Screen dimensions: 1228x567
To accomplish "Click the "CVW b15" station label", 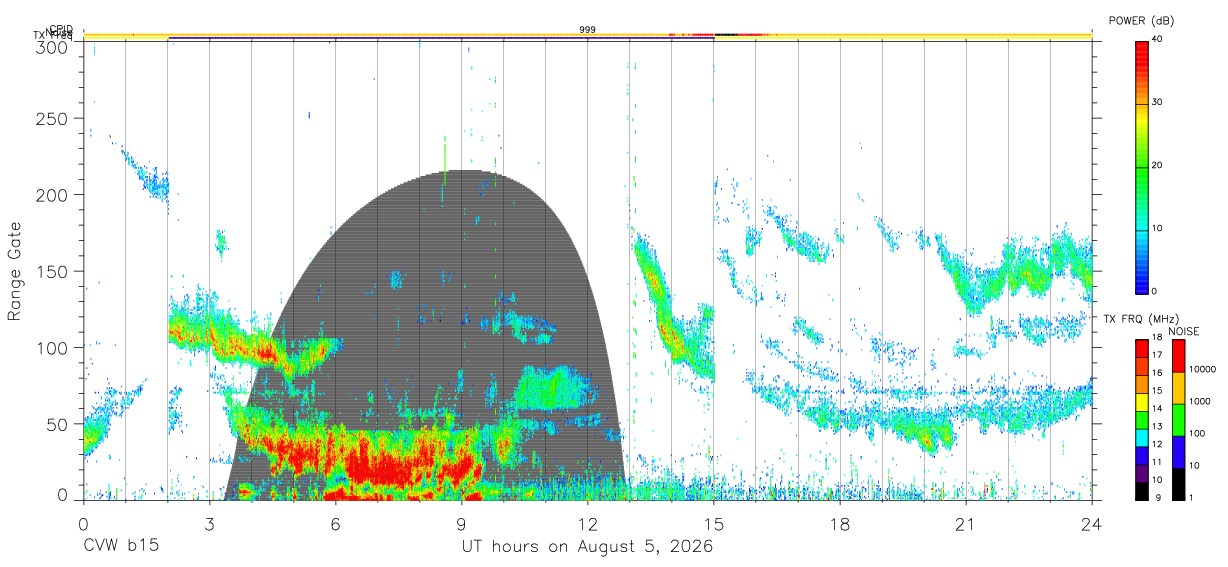I will (x=119, y=547).
